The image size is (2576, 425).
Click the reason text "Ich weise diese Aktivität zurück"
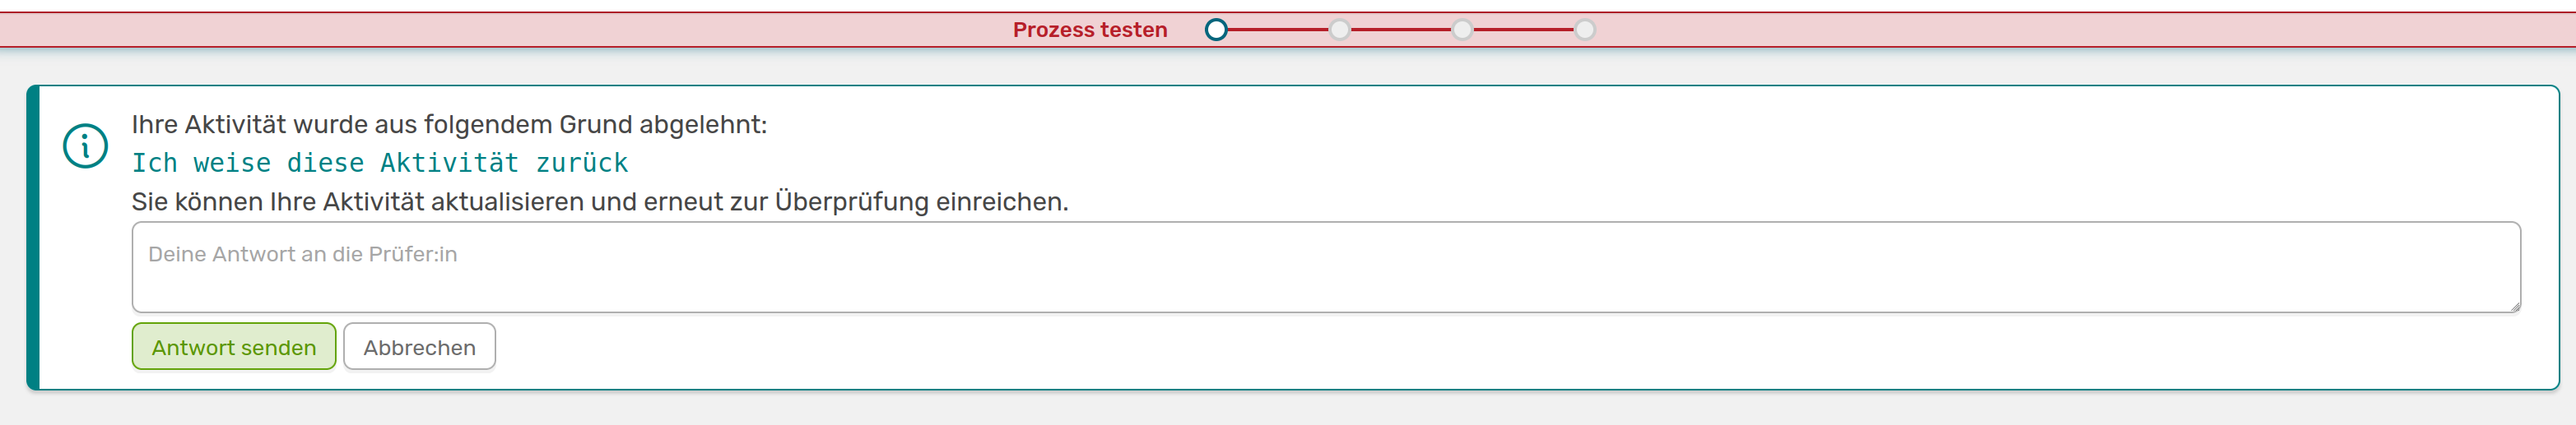[x=380, y=163]
